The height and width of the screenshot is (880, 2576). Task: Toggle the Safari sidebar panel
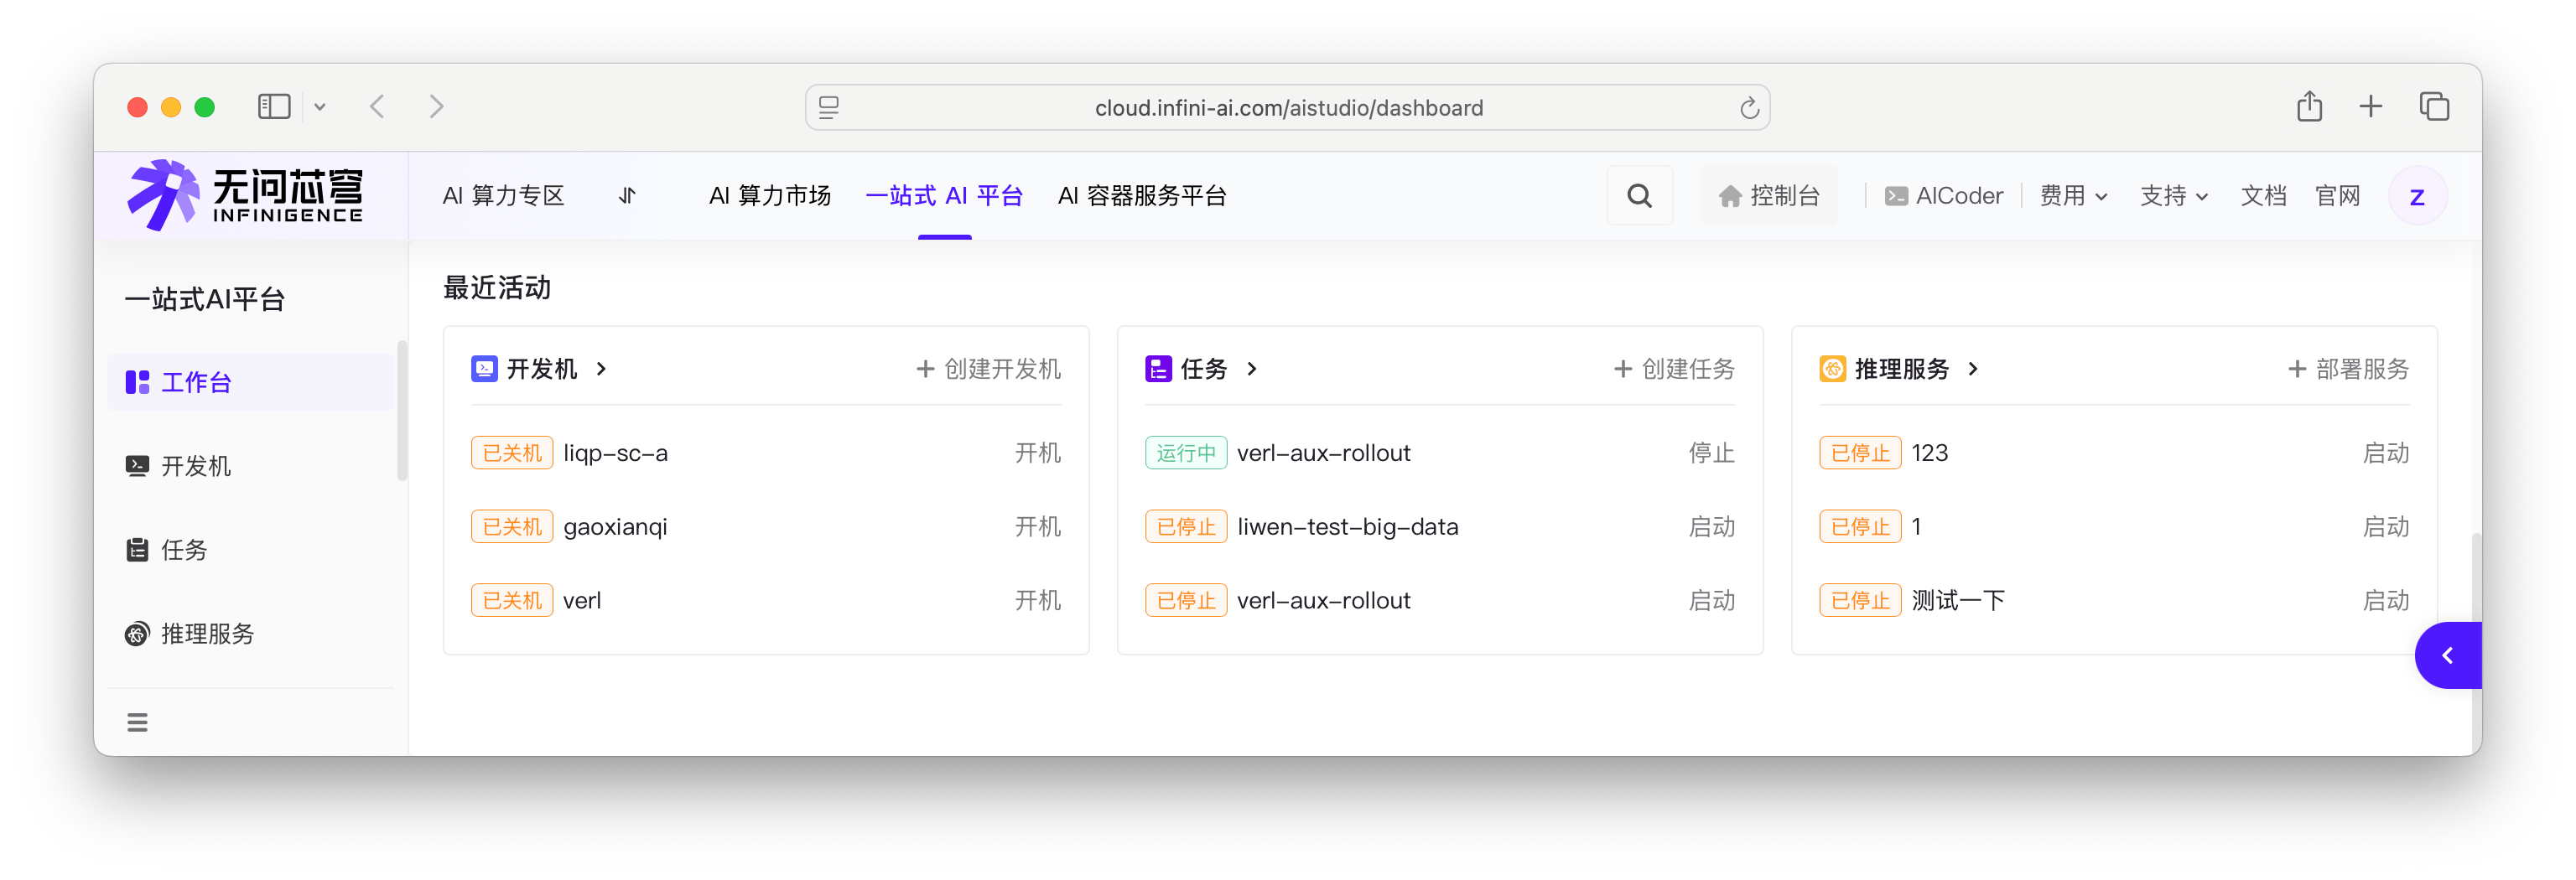click(x=274, y=107)
